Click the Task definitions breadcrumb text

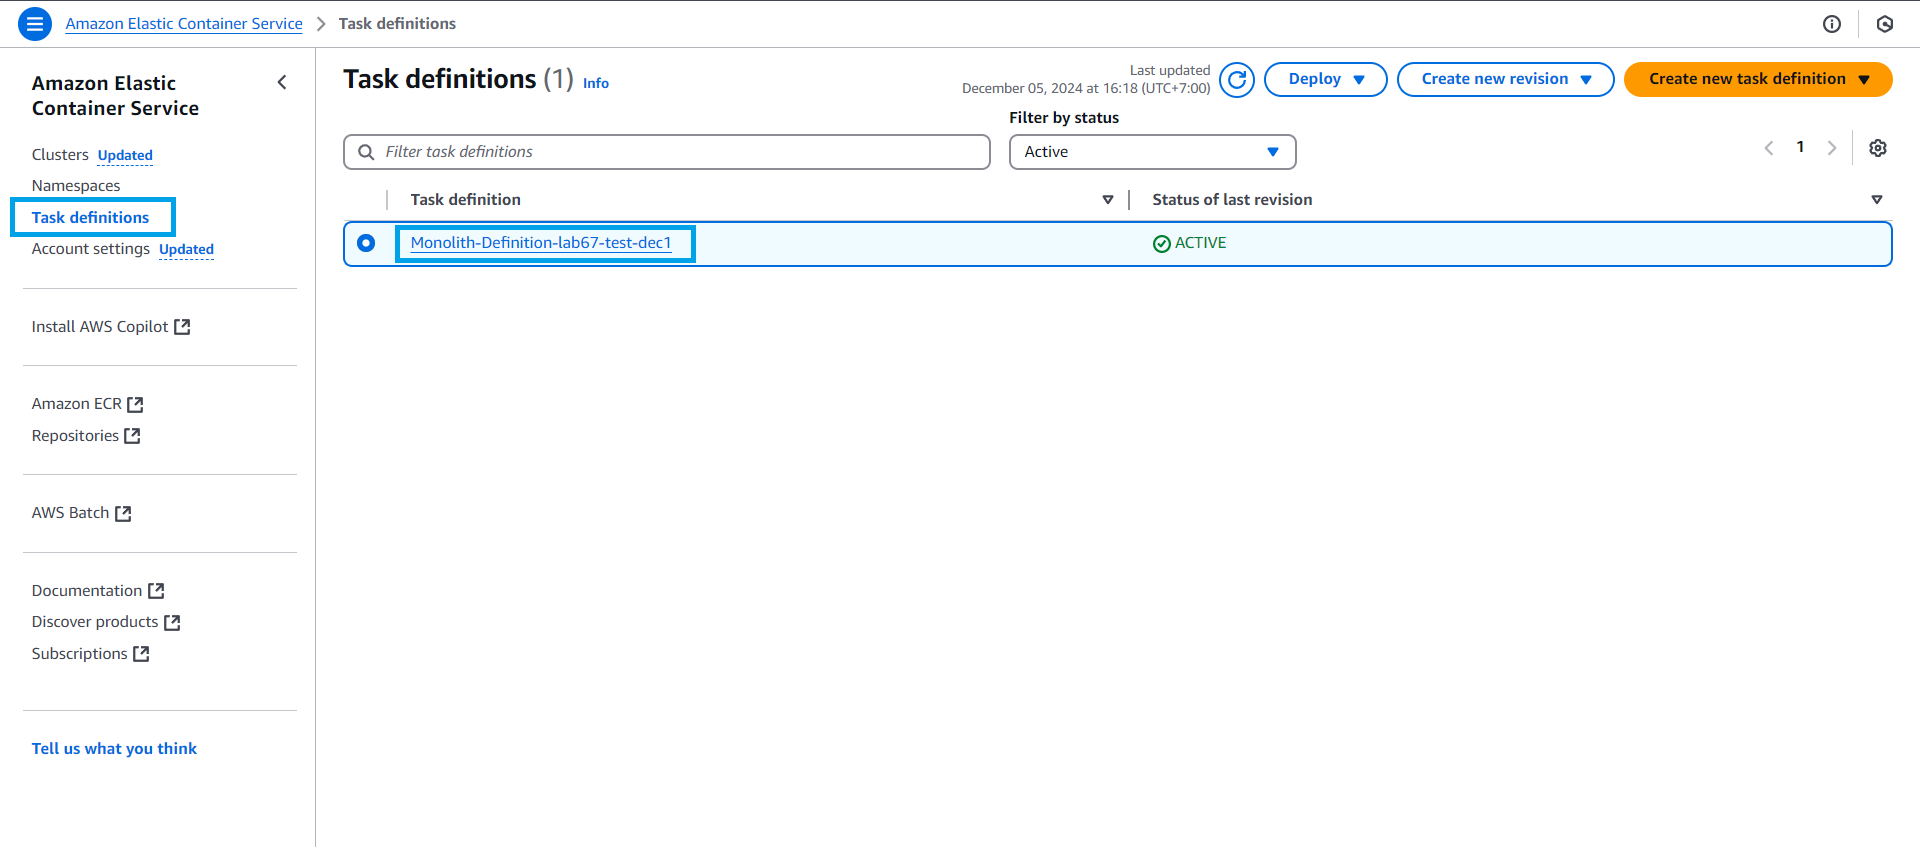tap(397, 24)
